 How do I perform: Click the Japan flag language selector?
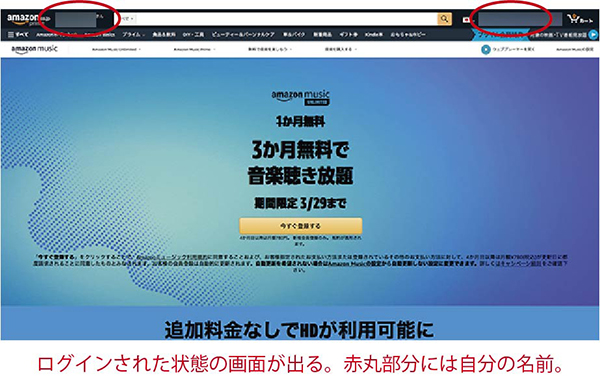pyautogui.click(x=466, y=19)
